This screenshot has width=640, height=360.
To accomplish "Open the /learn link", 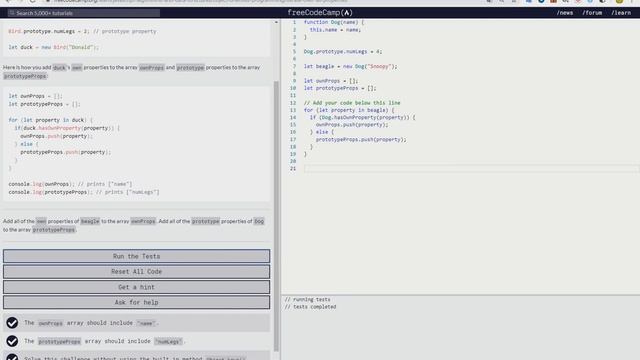I will coord(621,13).
